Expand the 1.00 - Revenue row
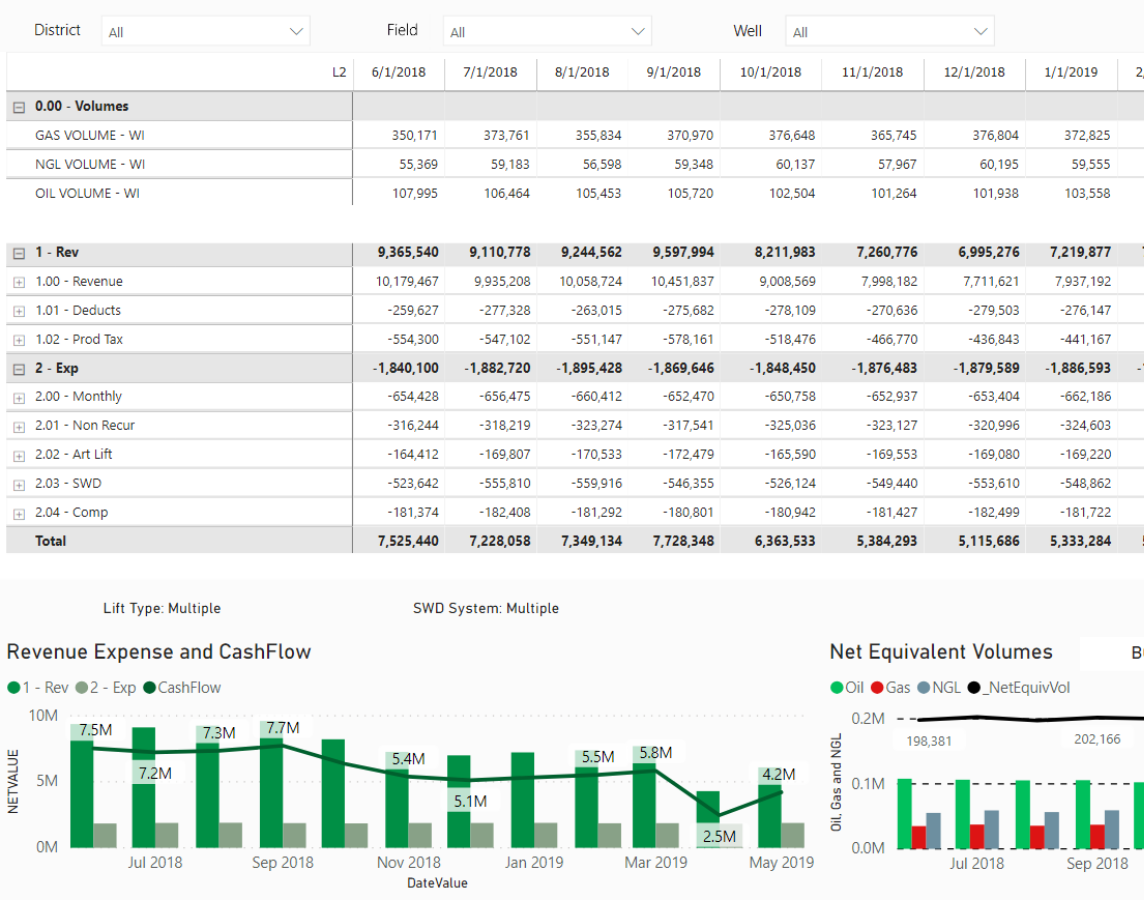1144x900 pixels. click(19, 283)
